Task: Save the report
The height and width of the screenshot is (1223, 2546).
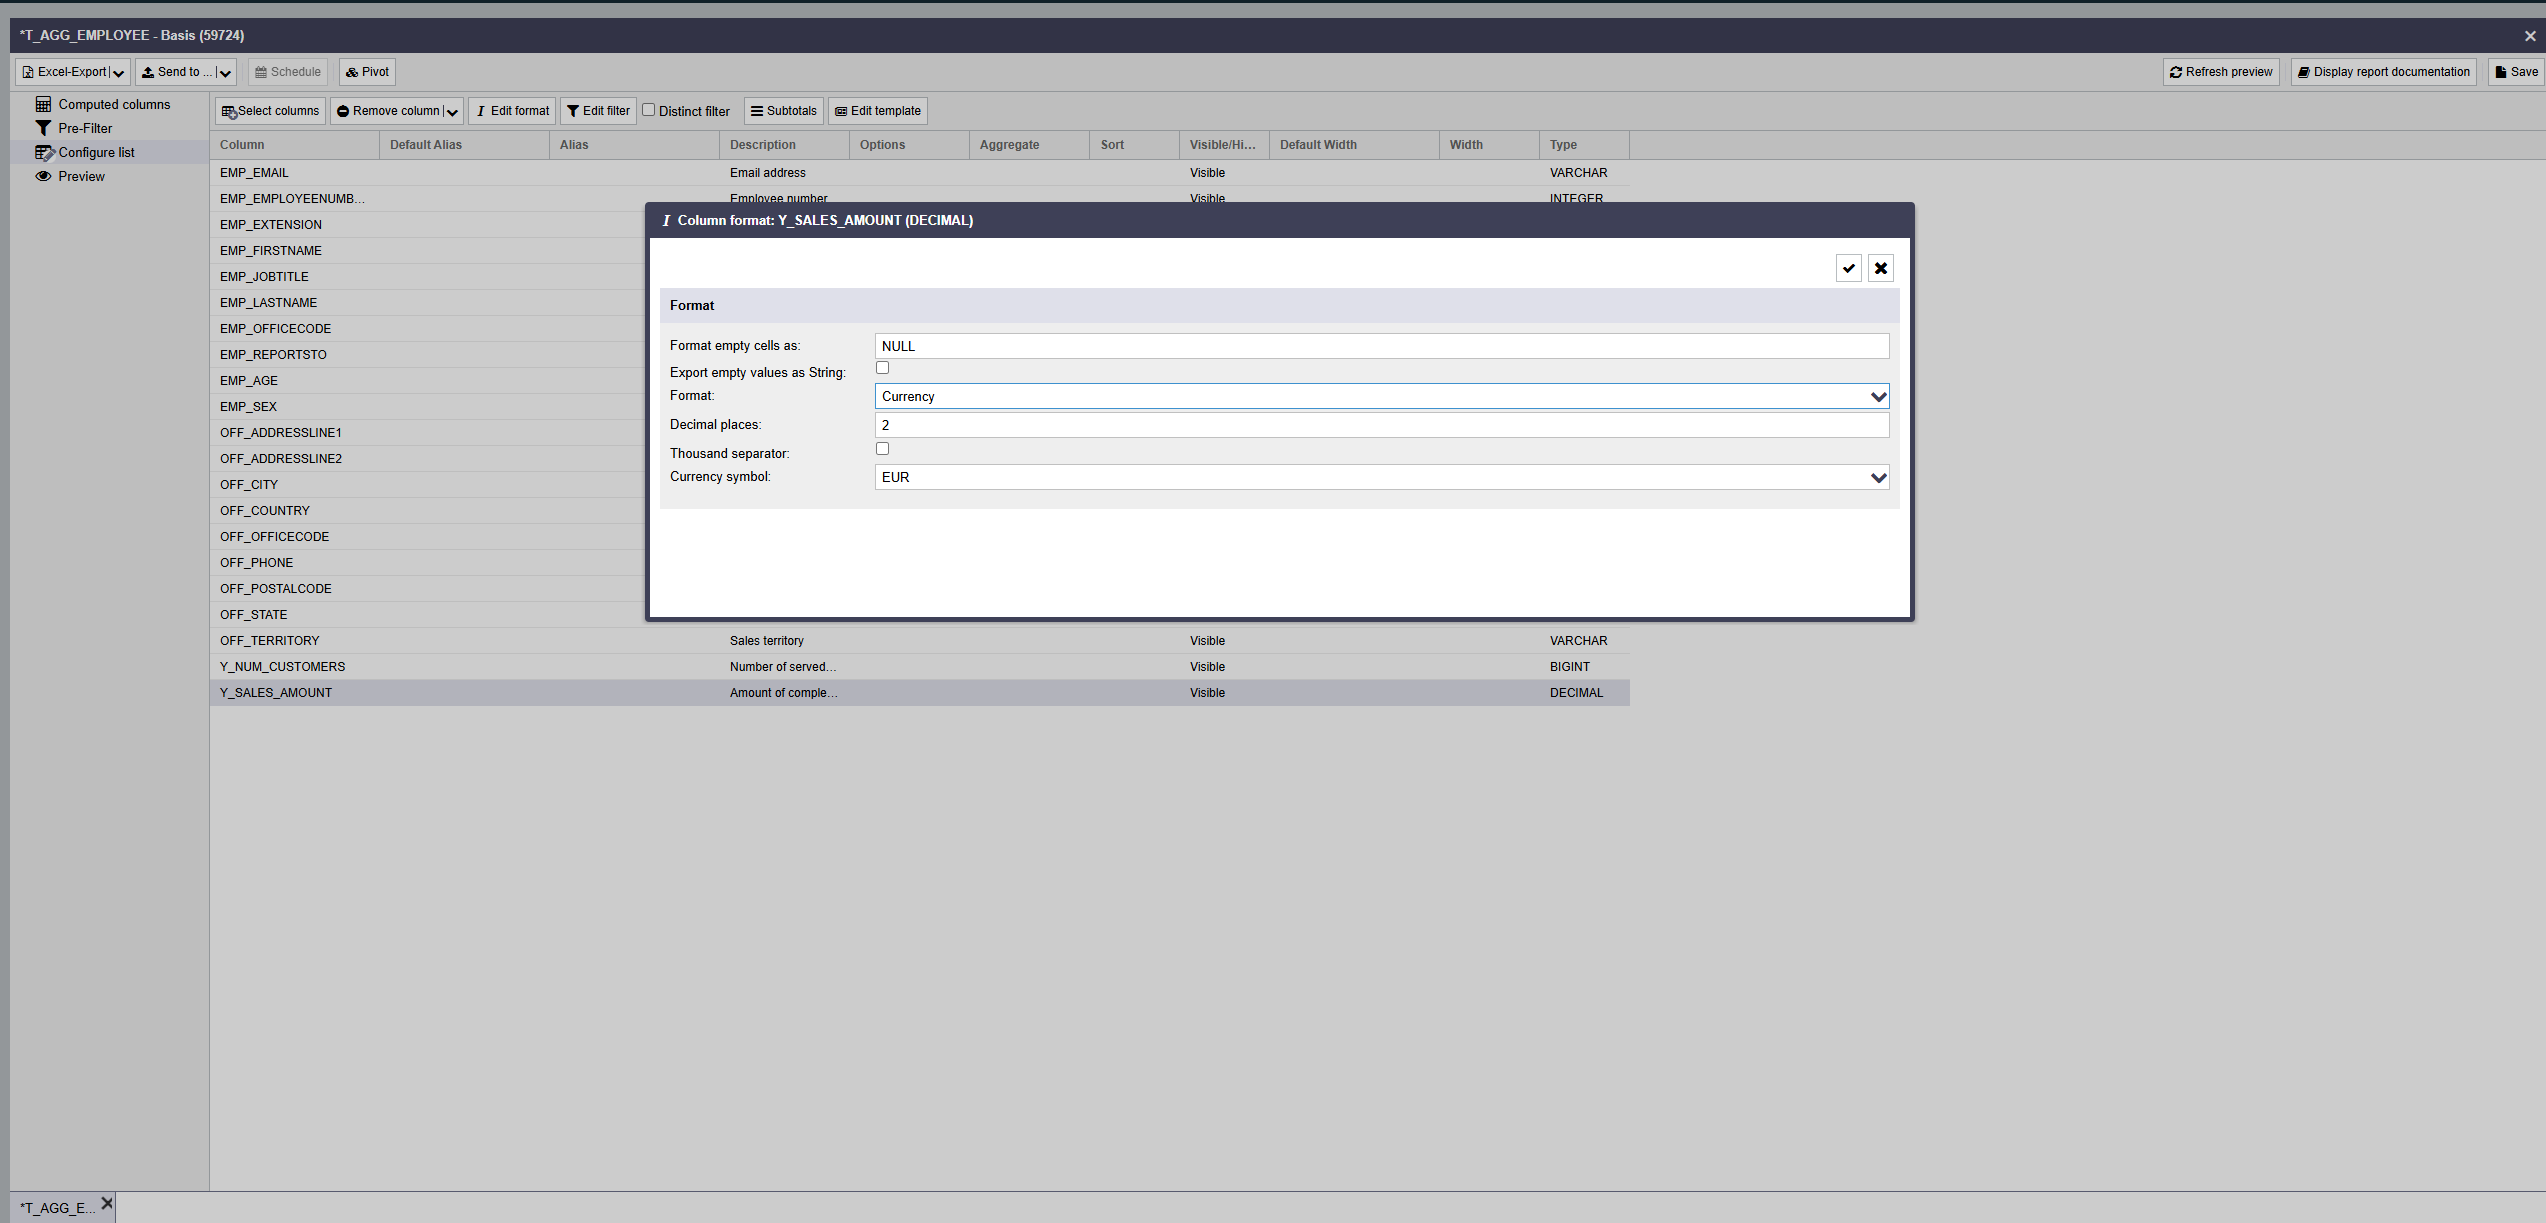Action: point(2515,72)
